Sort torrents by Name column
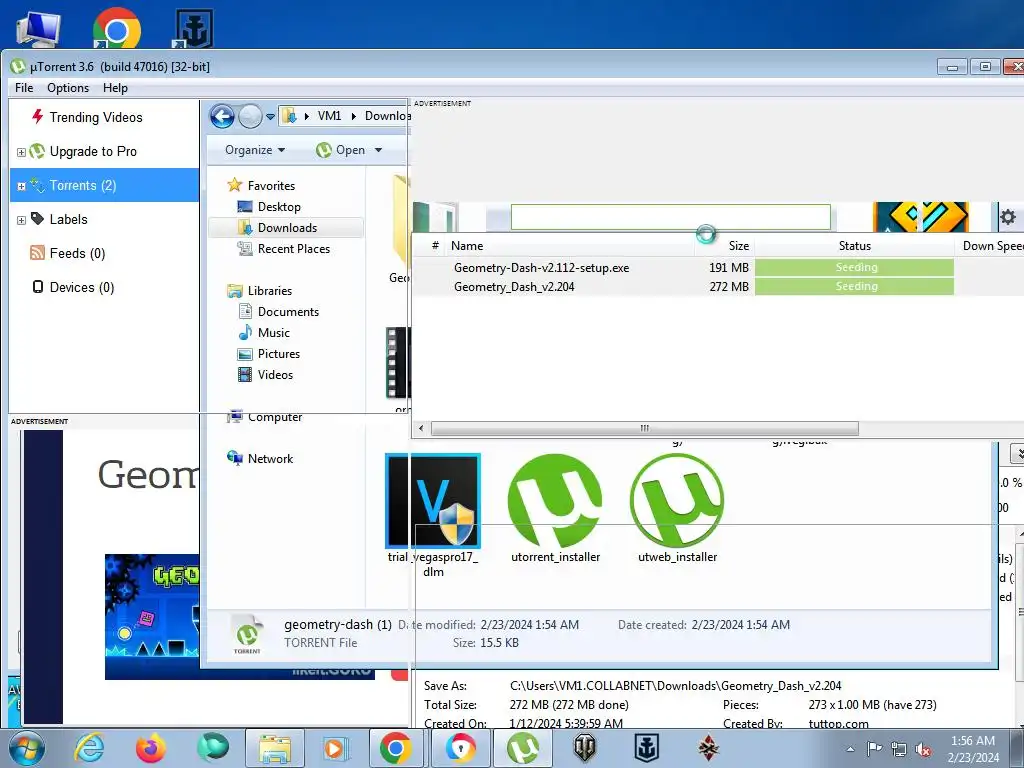The height and width of the screenshot is (768, 1024). coord(467,246)
